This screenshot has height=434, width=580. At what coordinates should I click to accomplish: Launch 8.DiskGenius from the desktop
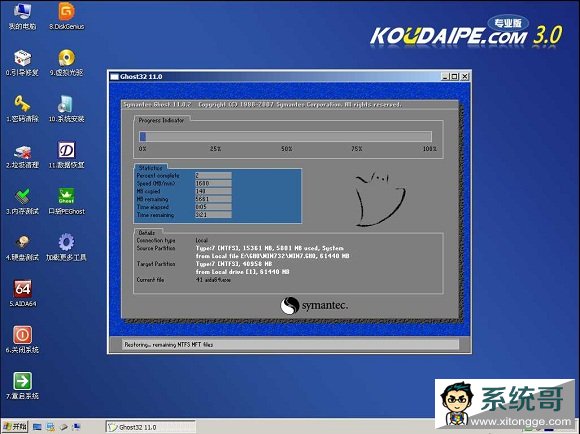(x=67, y=16)
